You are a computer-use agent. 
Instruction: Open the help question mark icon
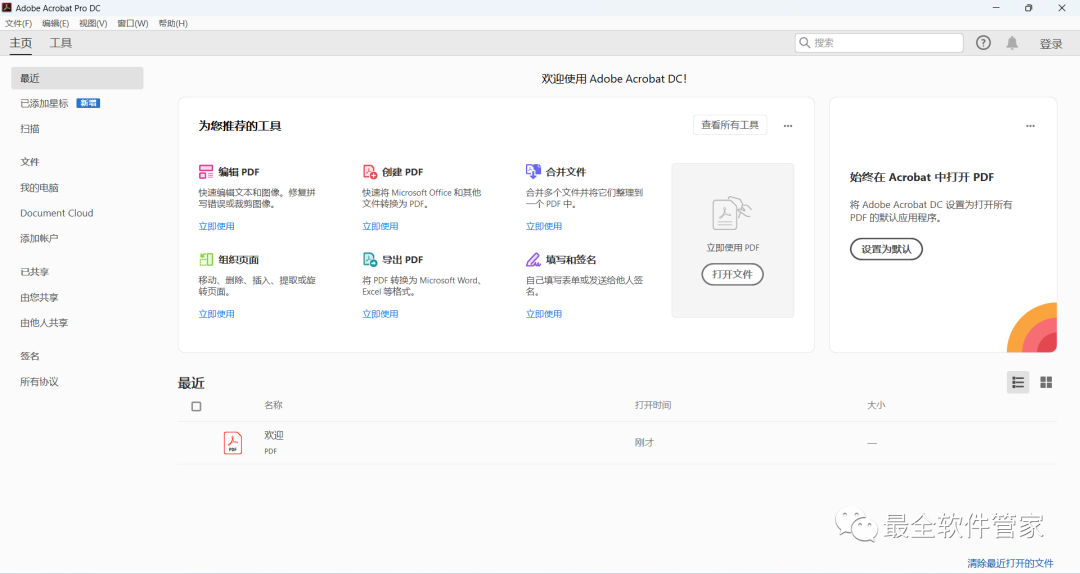pos(983,43)
